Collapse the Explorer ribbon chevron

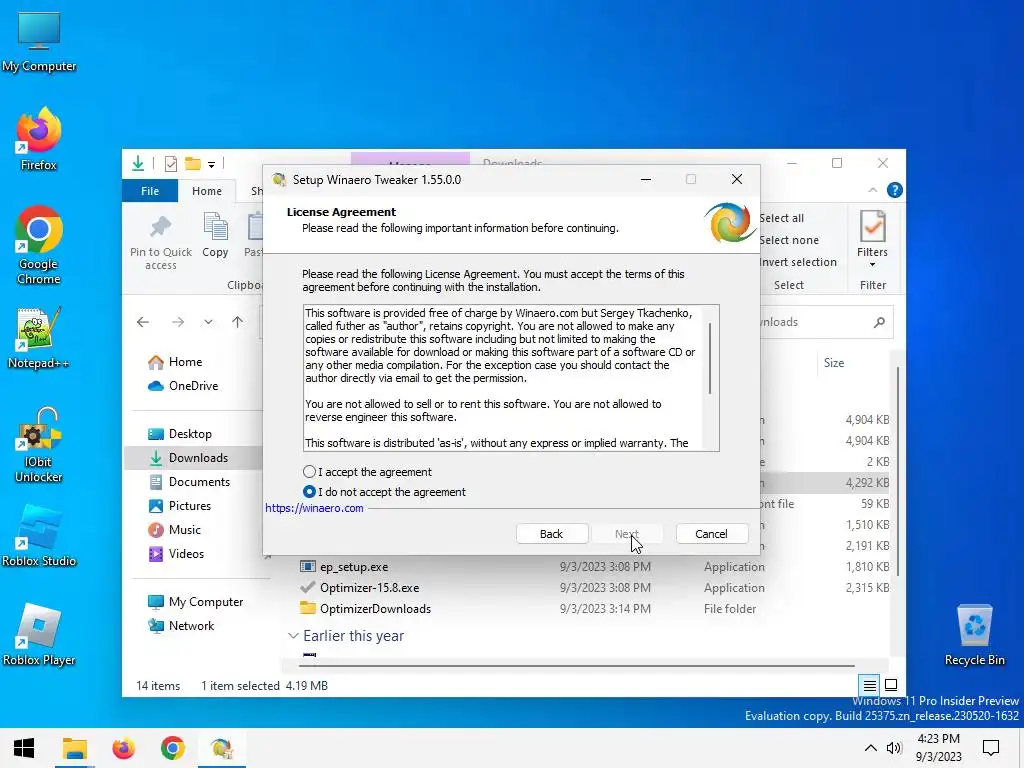tap(873, 190)
